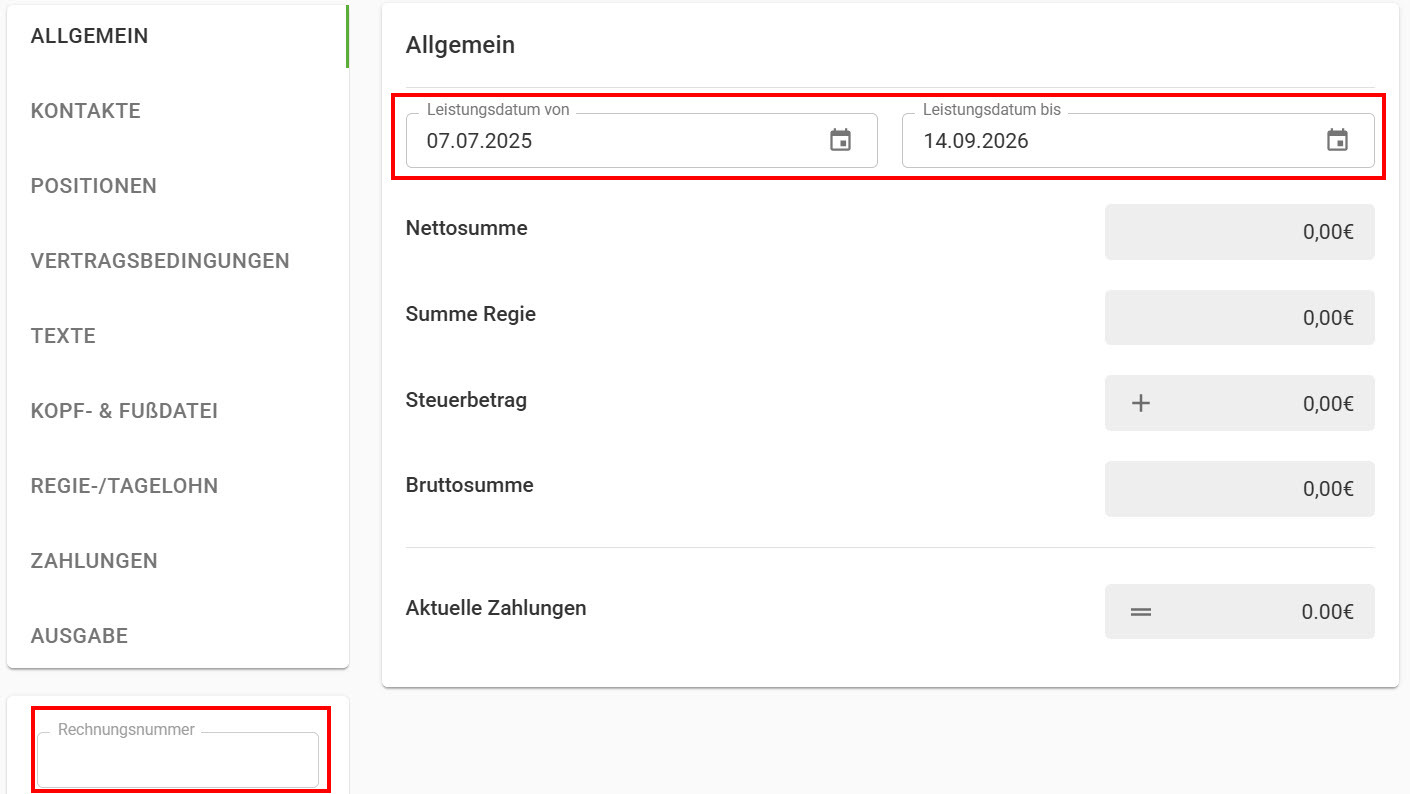Click the equals icon beside Aktuelle Zahlungen
This screenshot has width=1410, height=794.
[1141, 611]
